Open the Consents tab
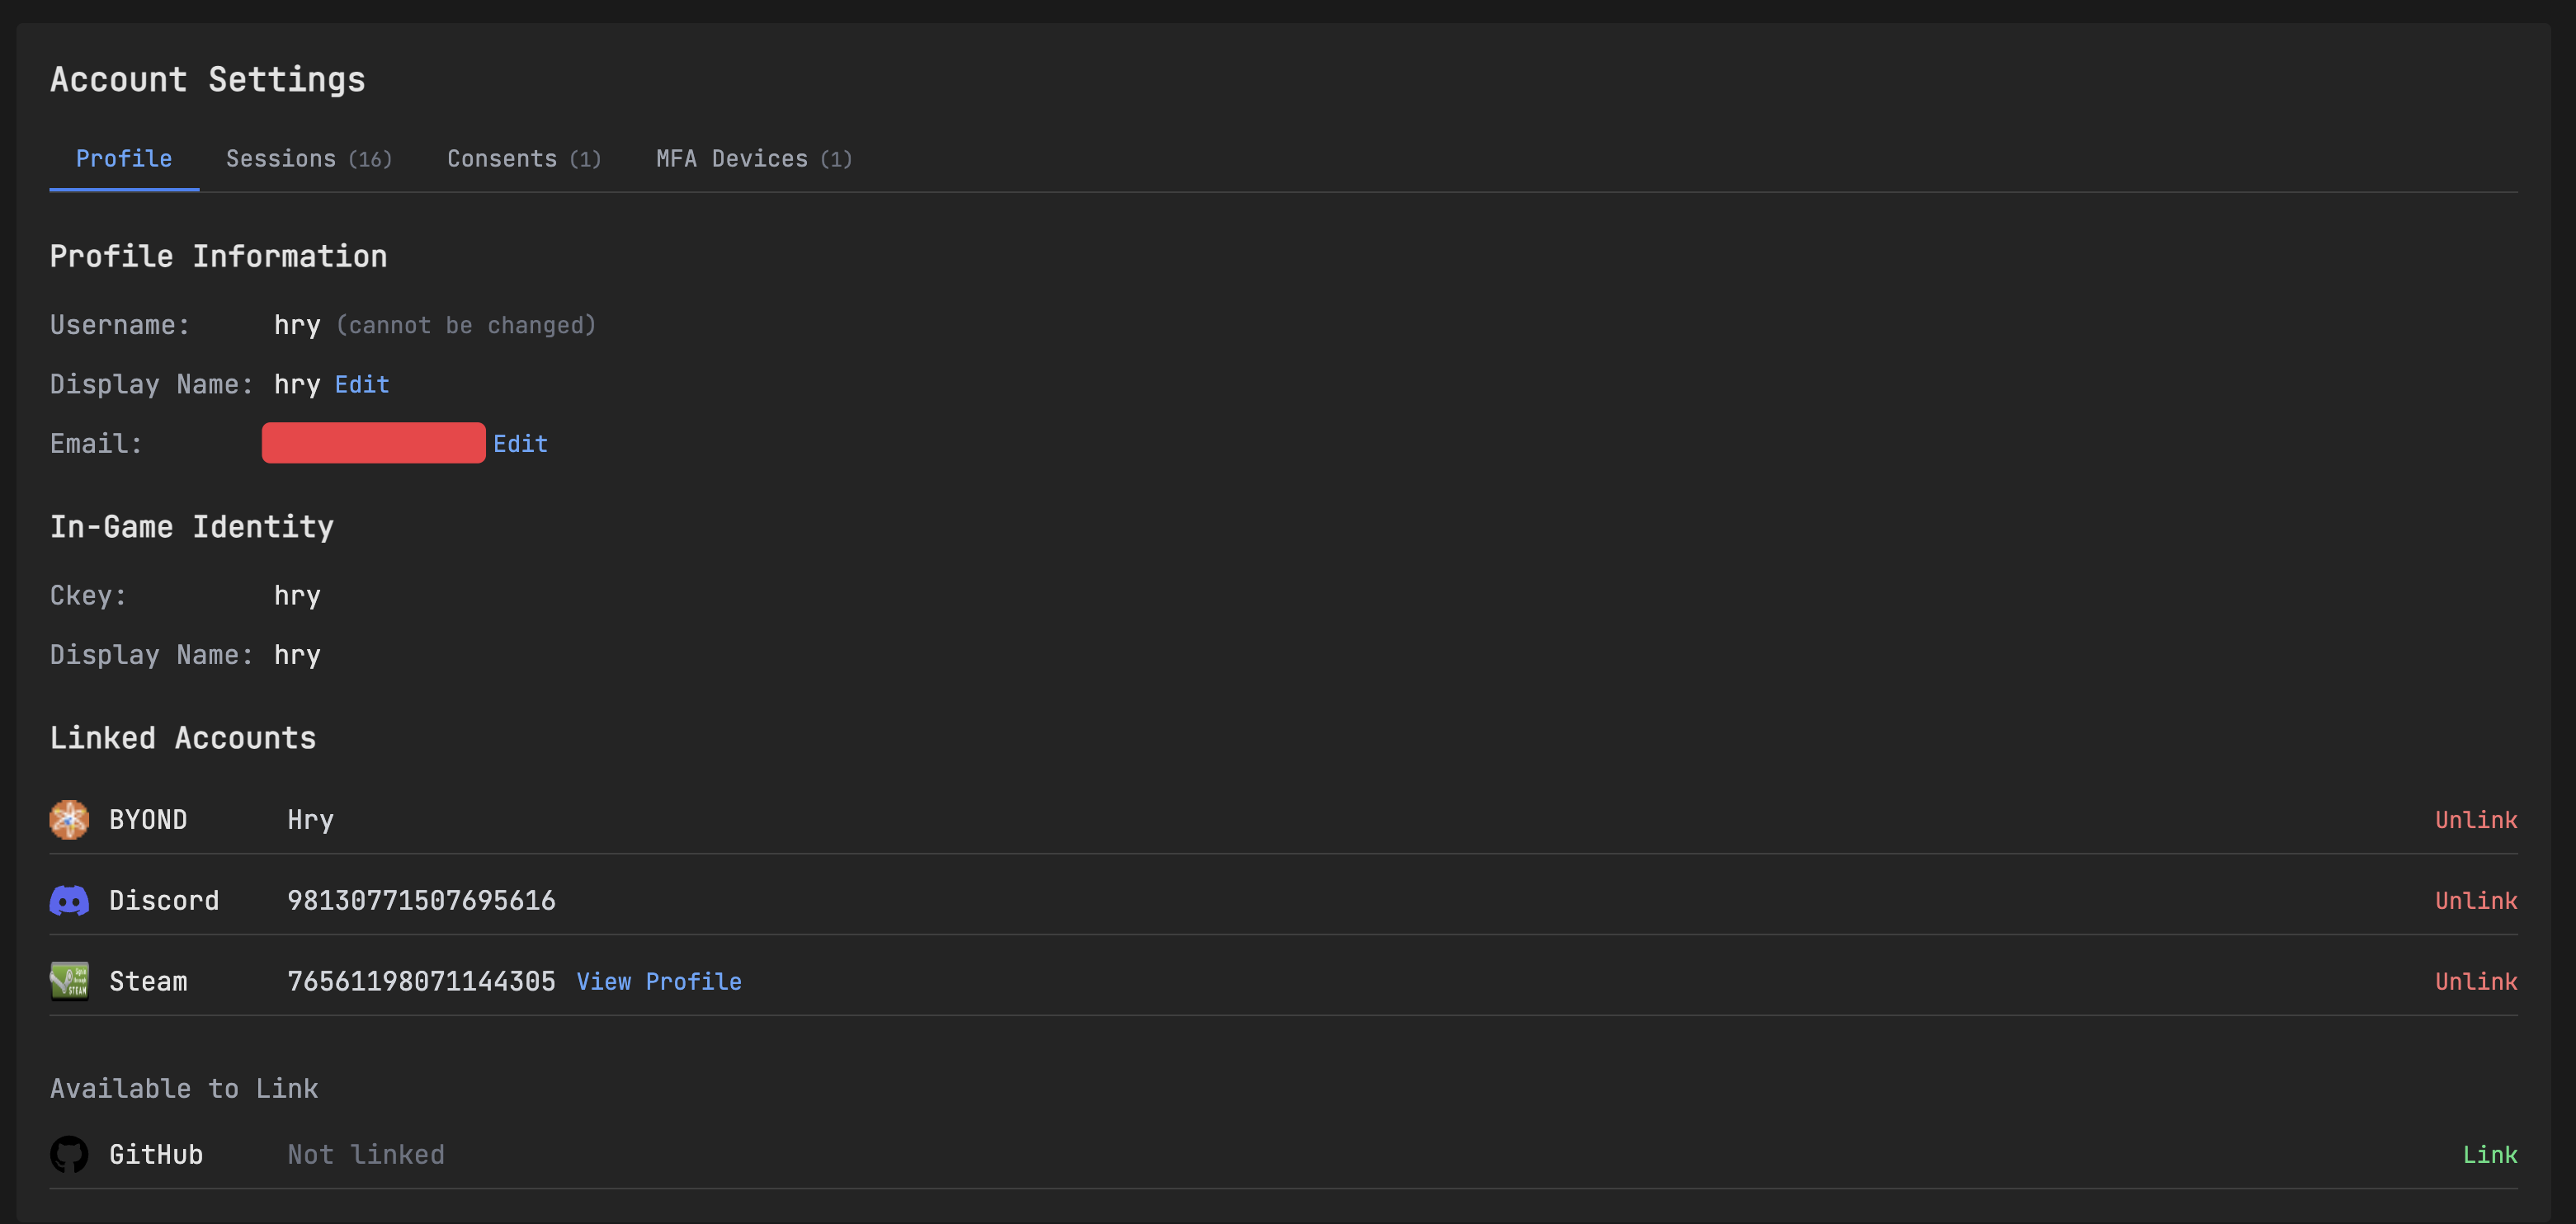Viewport: 2576px width, 1224px height. click(523, 159)
